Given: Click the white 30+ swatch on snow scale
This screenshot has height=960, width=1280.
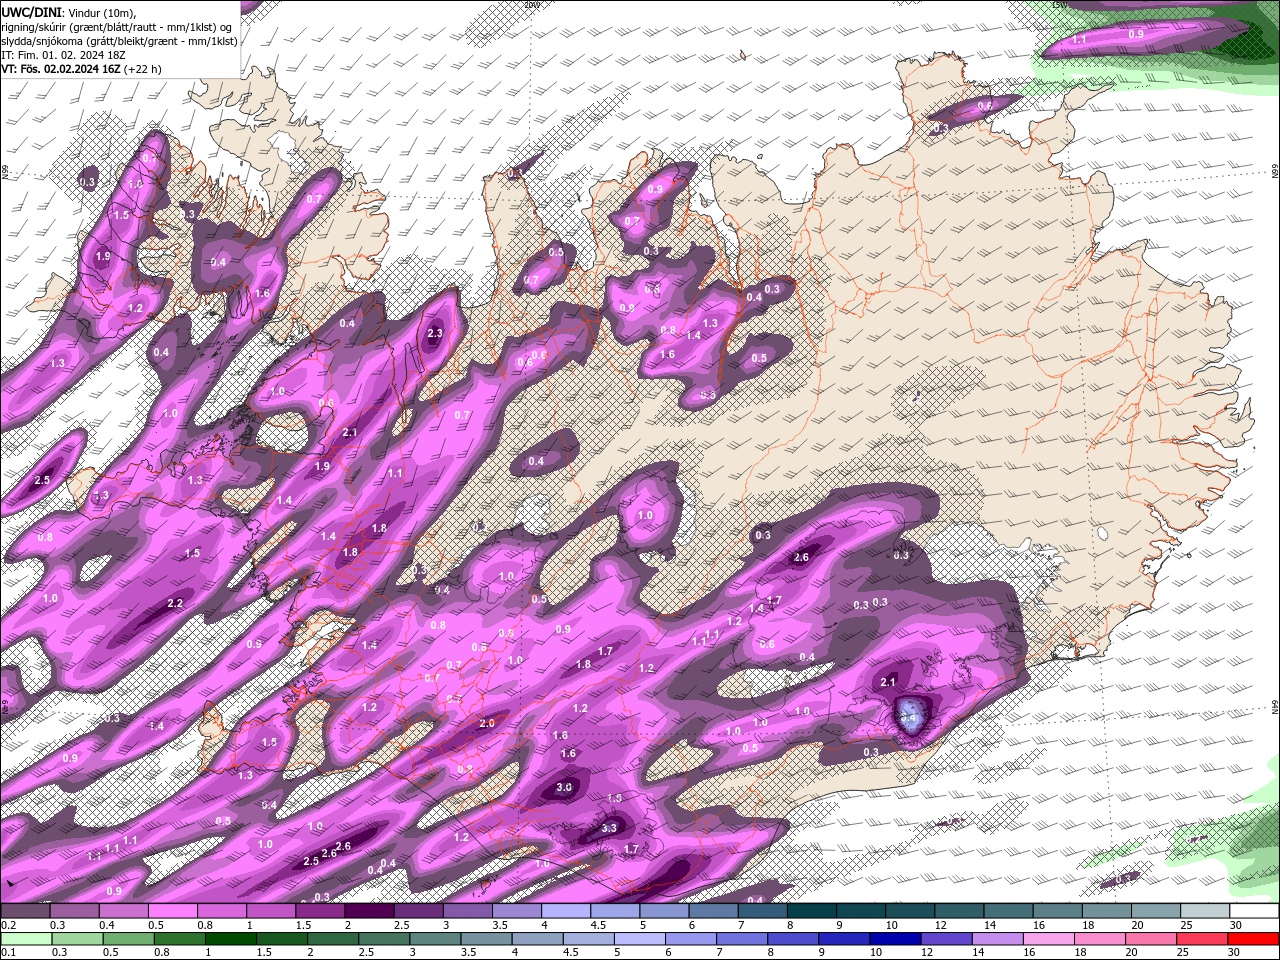Looking at the screenshot, I should (x=1254, y=912).
